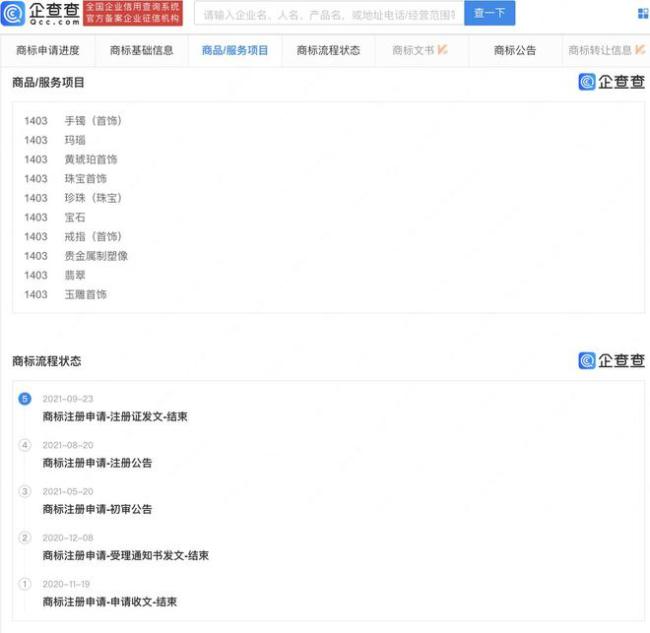The width and height of the screenshot is (650, 633).
Task: Open the 商标流程状态 tab
Action: 328,50
